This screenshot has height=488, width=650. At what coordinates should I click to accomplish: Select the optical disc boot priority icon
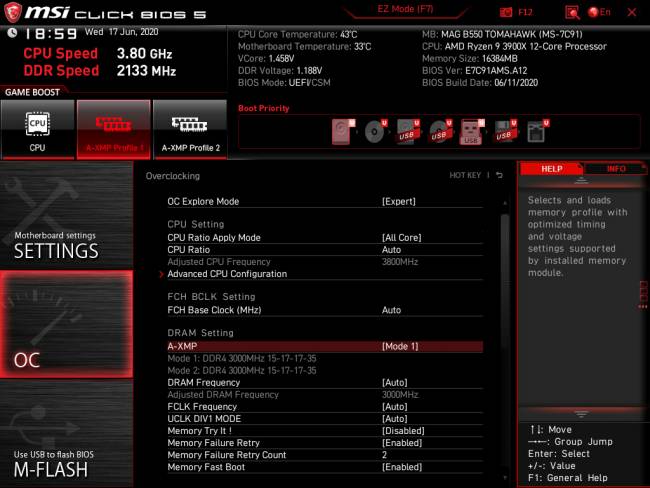(x=374, y=131)
